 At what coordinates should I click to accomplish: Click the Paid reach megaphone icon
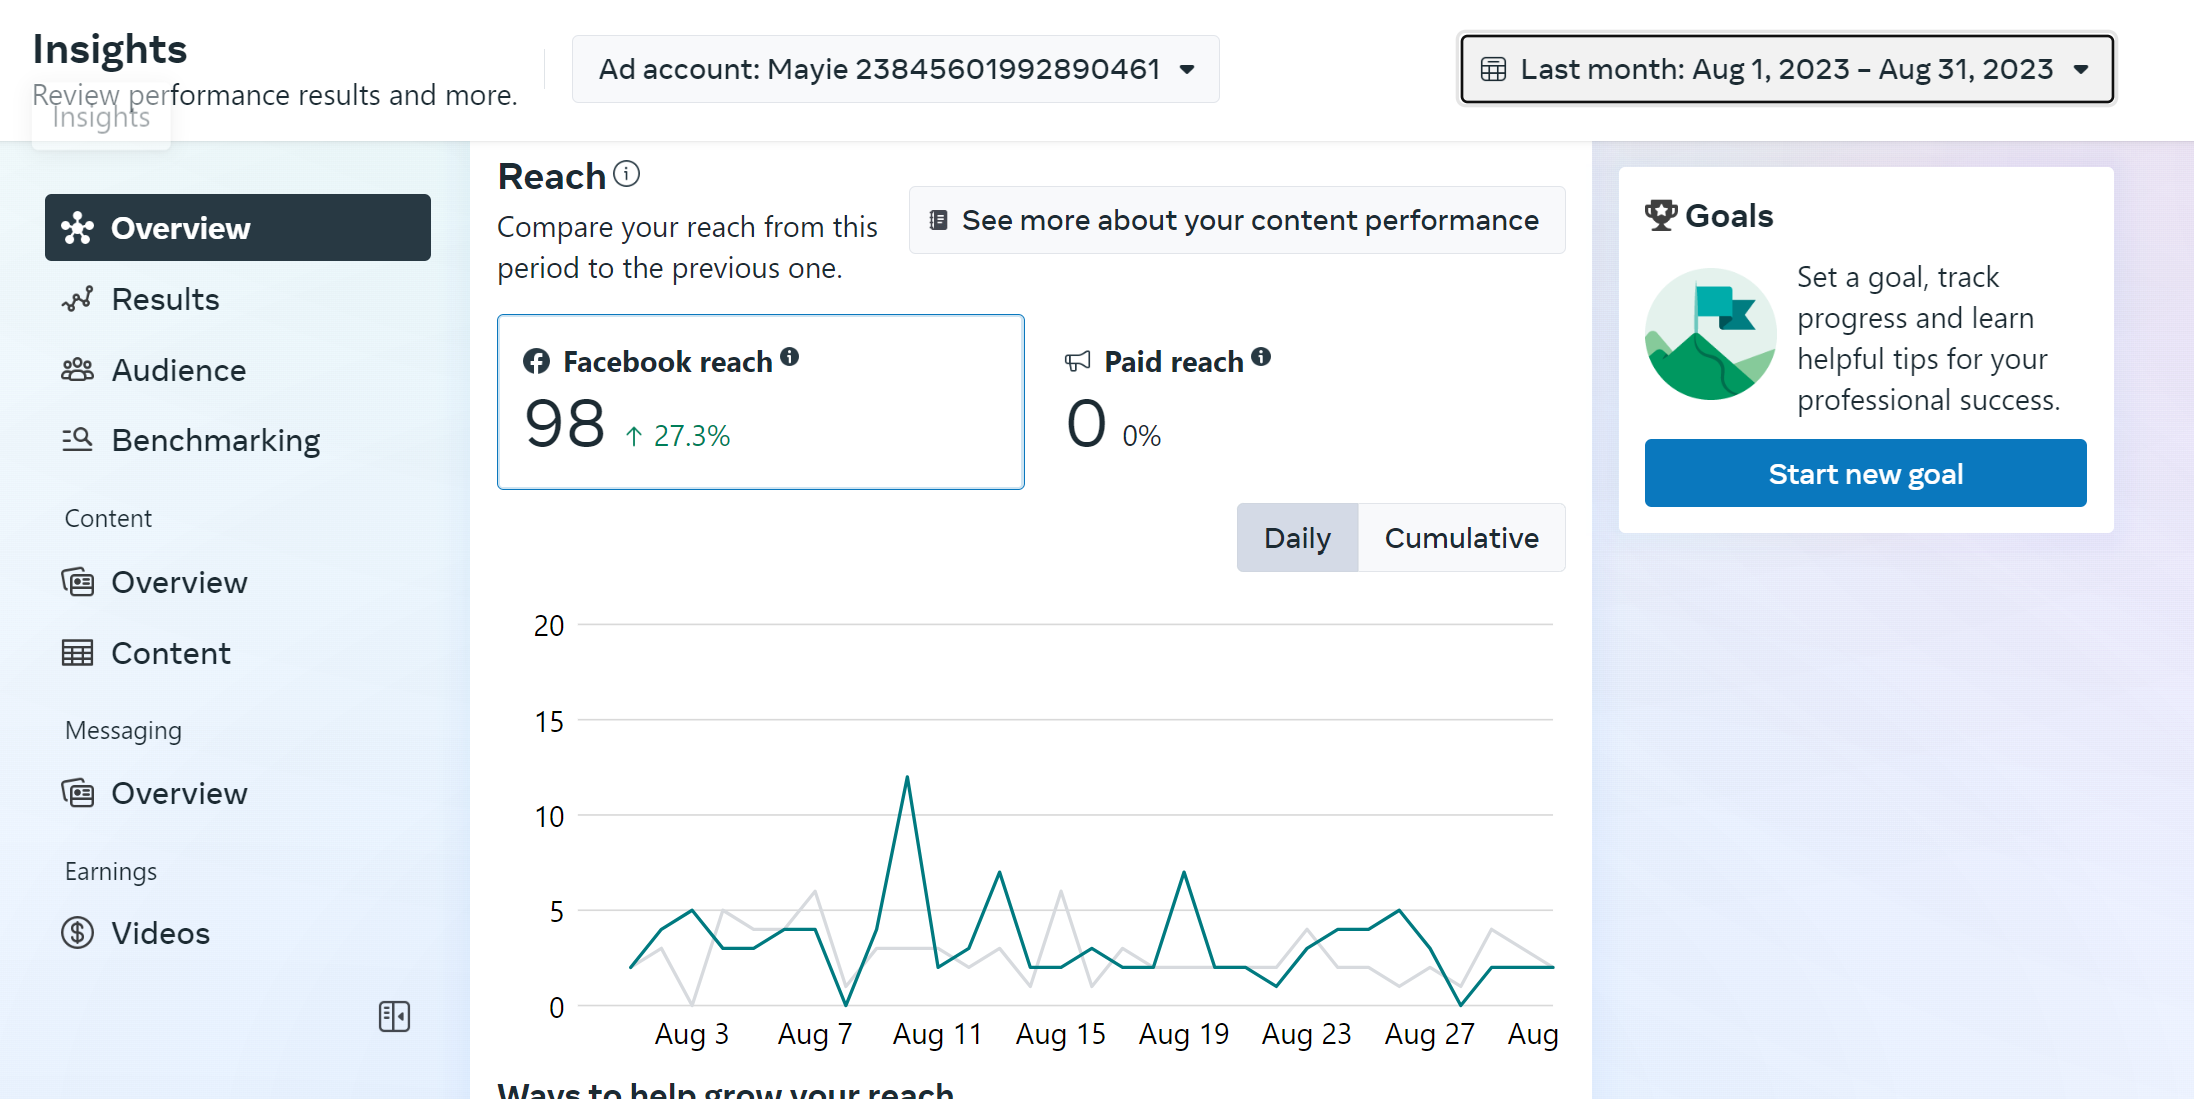click(x=1078, y=362)
